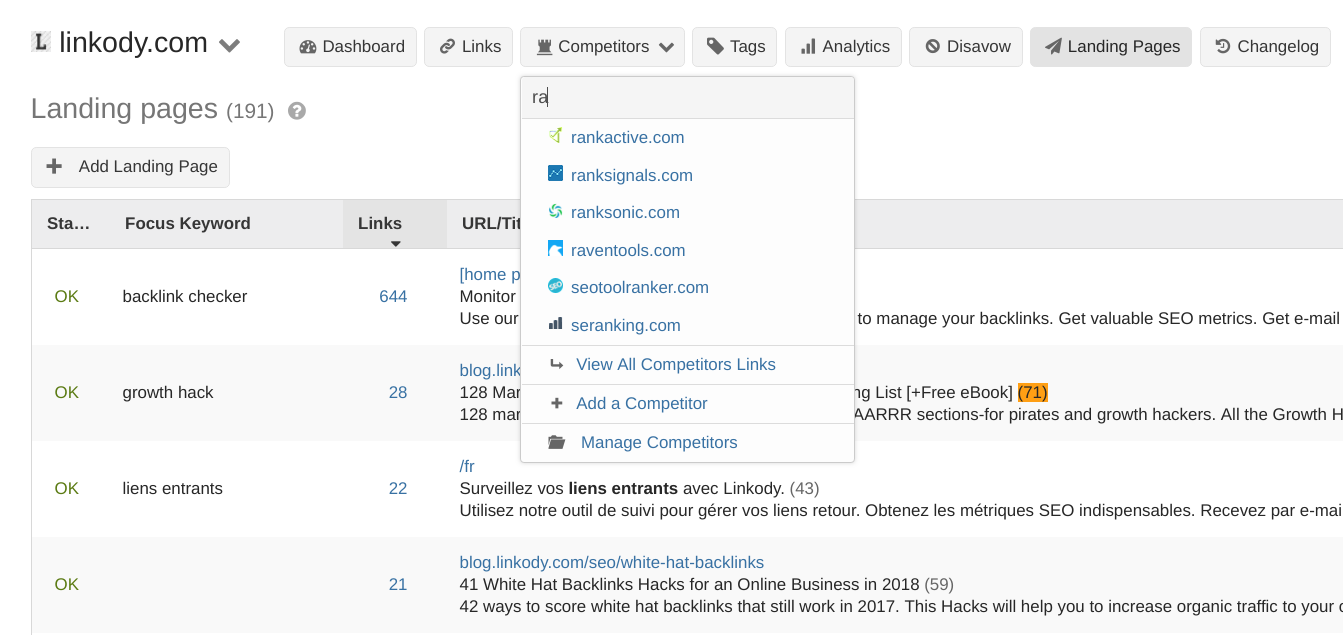Click the folder icon beside Manage Competitors
The width and height of the screenshot is (1343, 635).
pos(557,442)
